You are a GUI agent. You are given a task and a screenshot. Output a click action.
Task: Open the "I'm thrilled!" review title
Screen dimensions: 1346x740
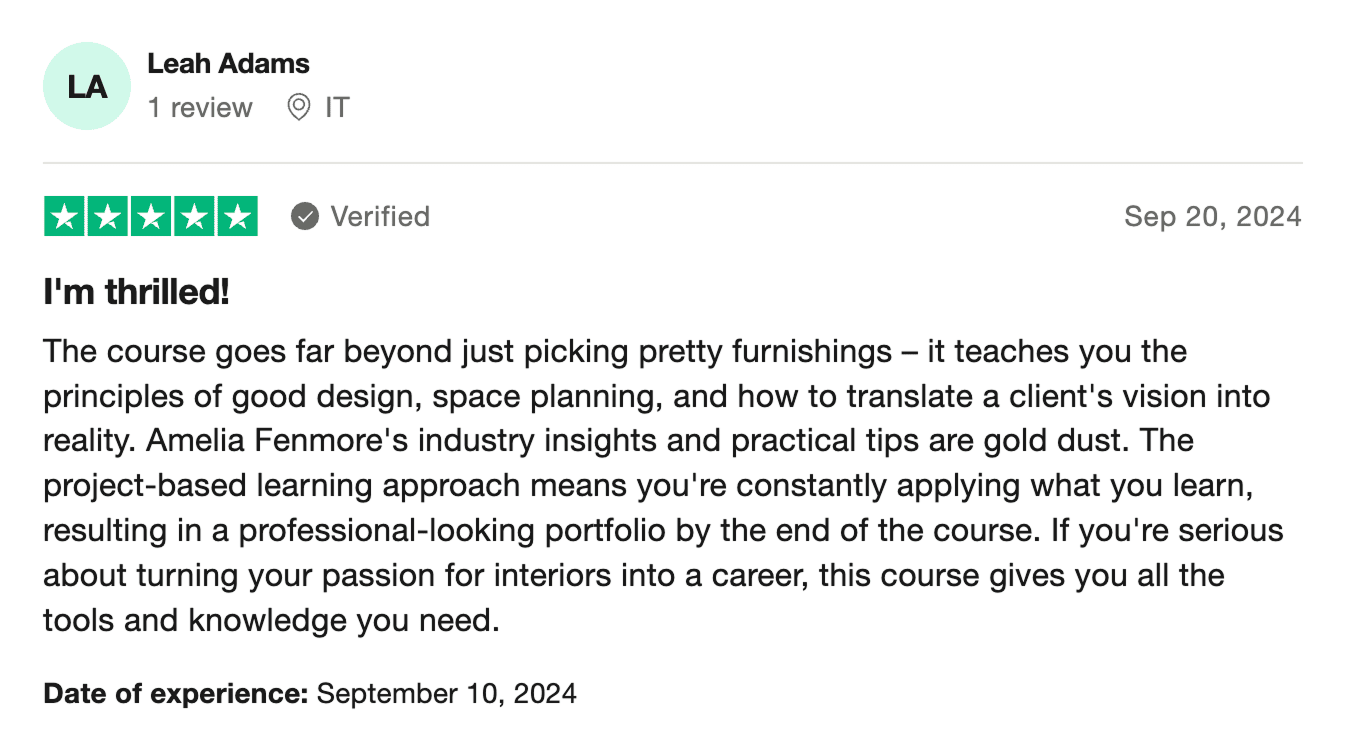click(x=136, y=293)
